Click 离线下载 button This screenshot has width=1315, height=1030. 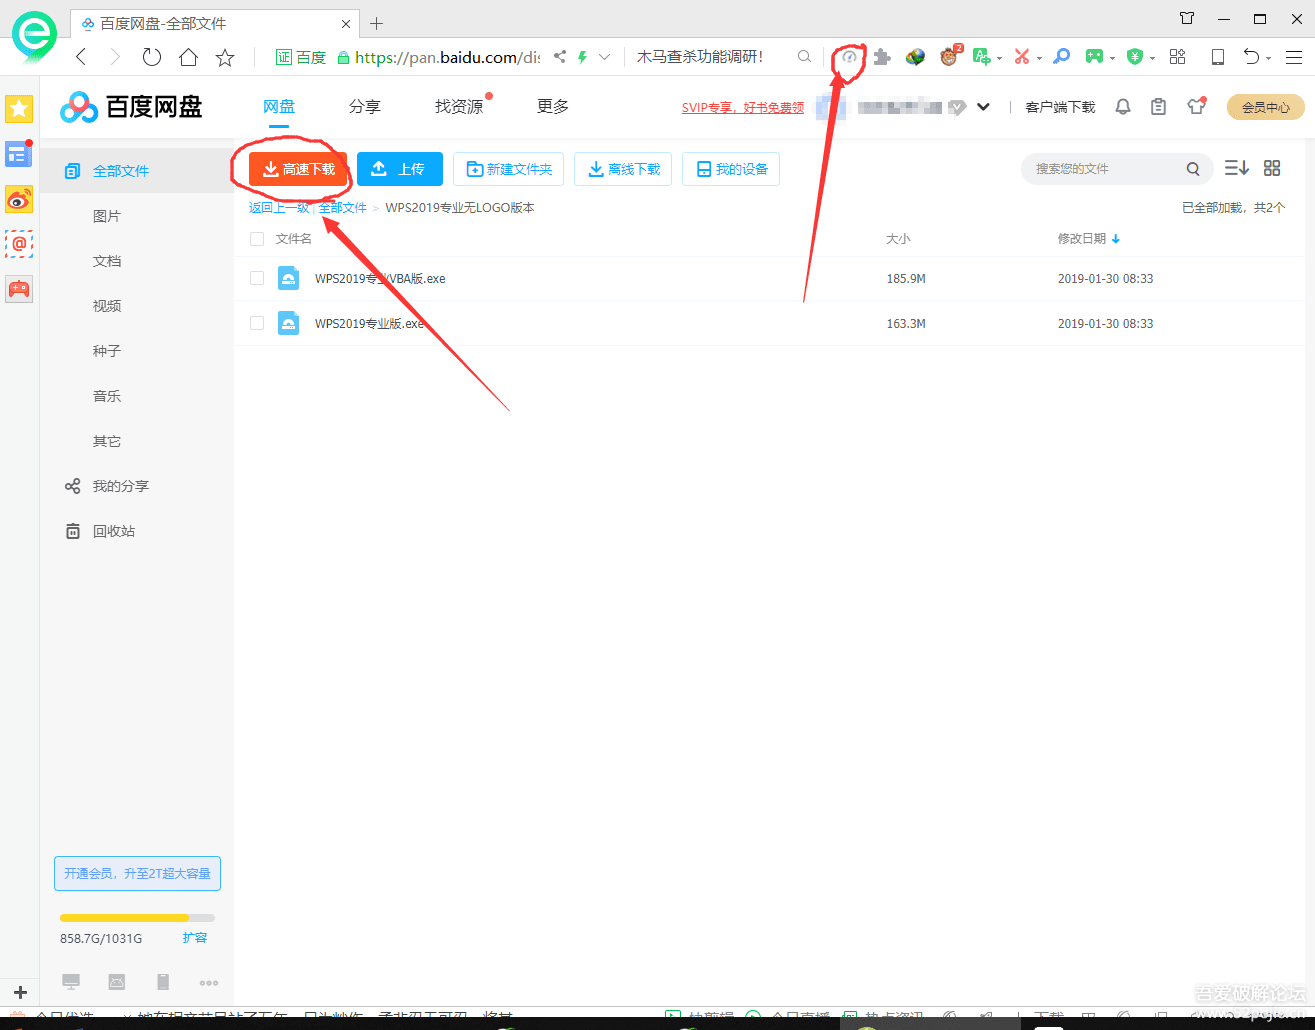pyautogui.click(x=623, y=169)
